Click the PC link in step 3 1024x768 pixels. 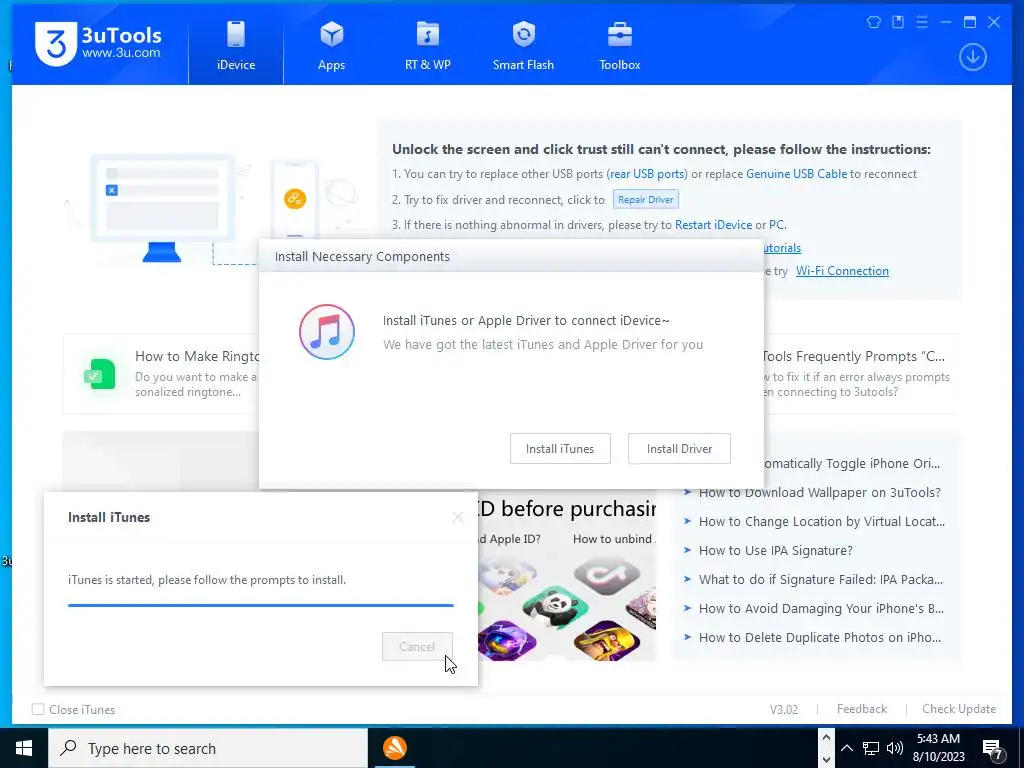coord(776,225)
